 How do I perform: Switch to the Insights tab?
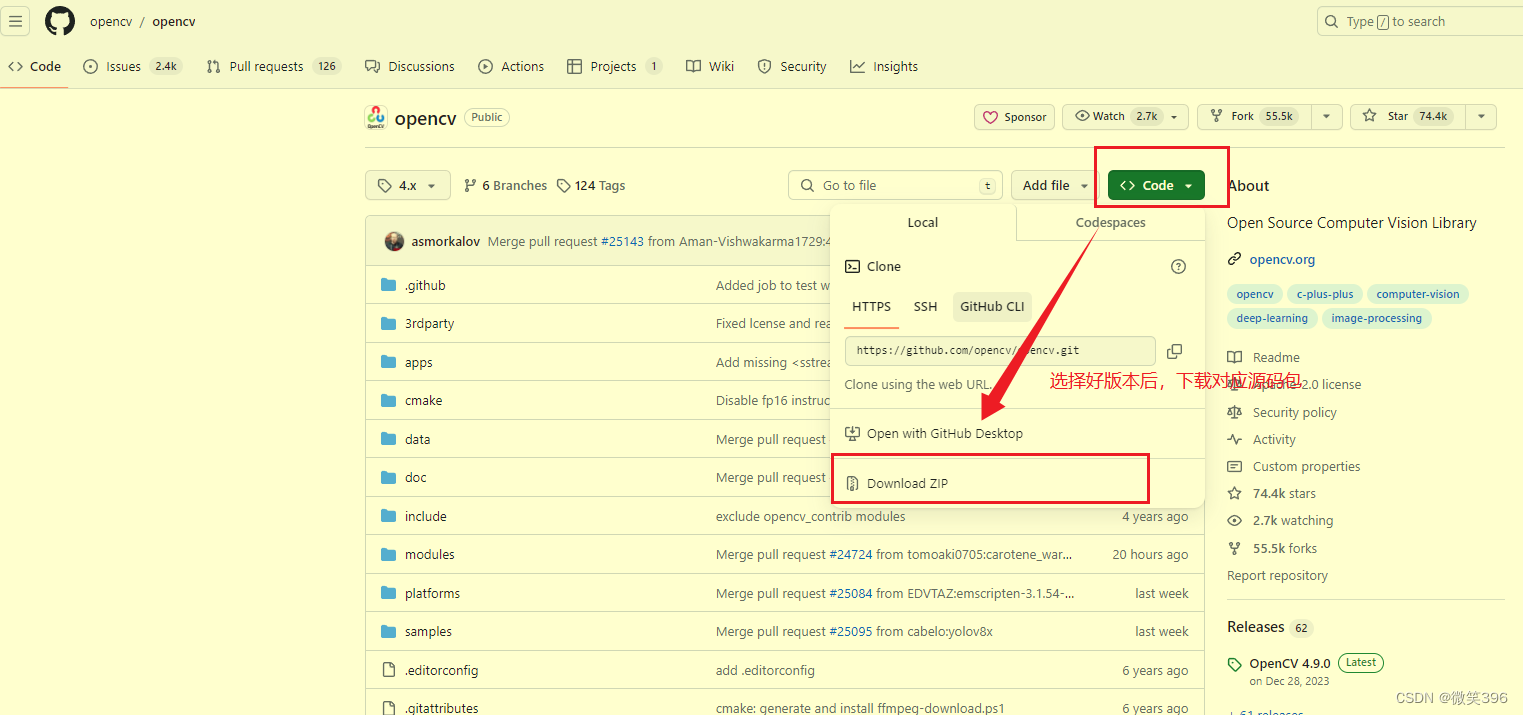(884, 67)
